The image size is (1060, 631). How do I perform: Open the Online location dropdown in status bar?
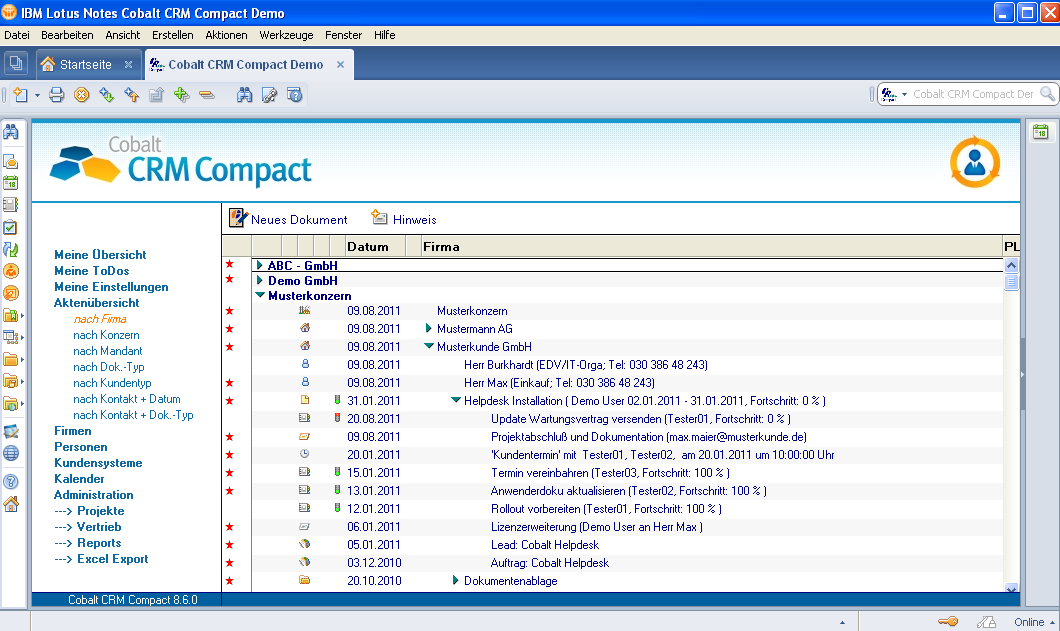pyautogui.click(x=1034, y=622)
